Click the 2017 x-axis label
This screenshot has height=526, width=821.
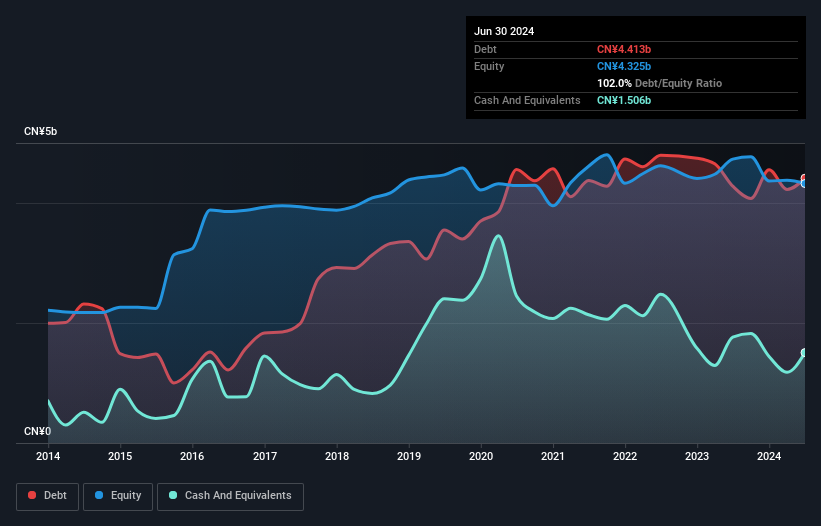pos(265,456)
